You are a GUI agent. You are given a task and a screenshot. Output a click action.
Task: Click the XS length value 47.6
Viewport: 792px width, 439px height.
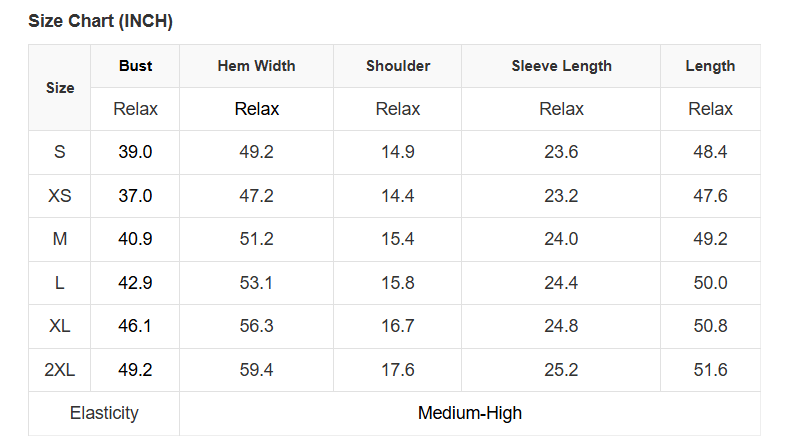pos(710,196)
